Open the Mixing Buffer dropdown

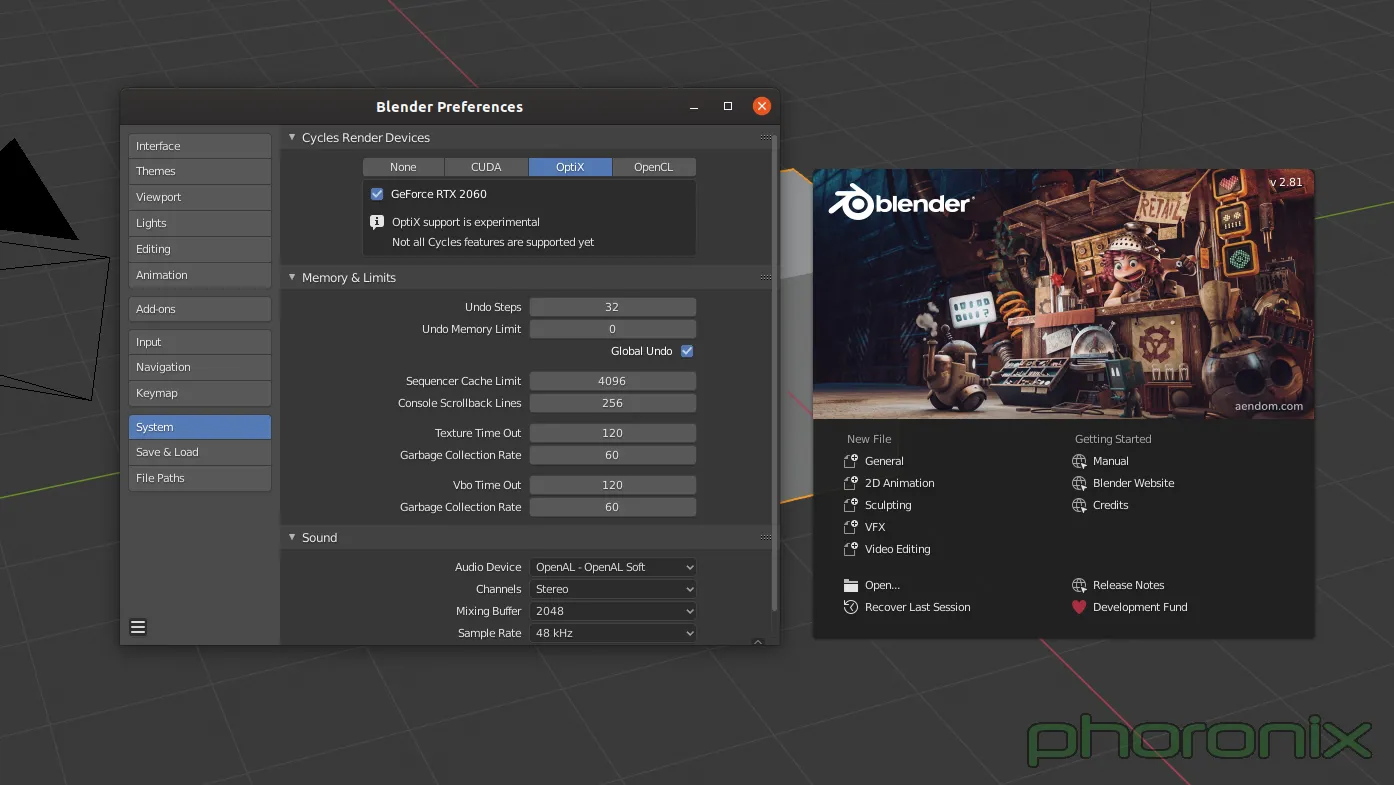coord(613,611)
